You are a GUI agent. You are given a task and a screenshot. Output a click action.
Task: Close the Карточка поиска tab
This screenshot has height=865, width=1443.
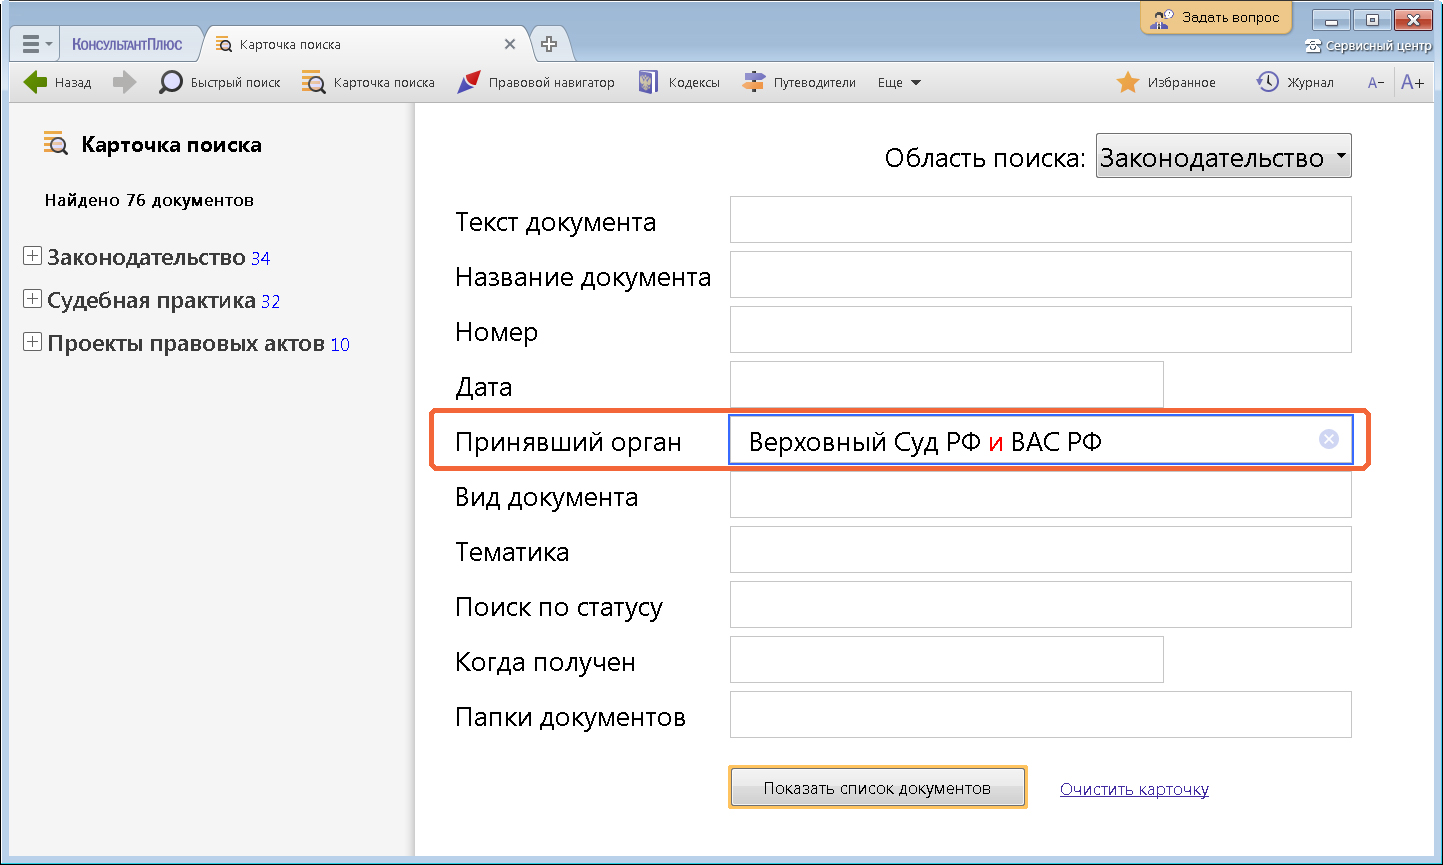coord(510,45)
